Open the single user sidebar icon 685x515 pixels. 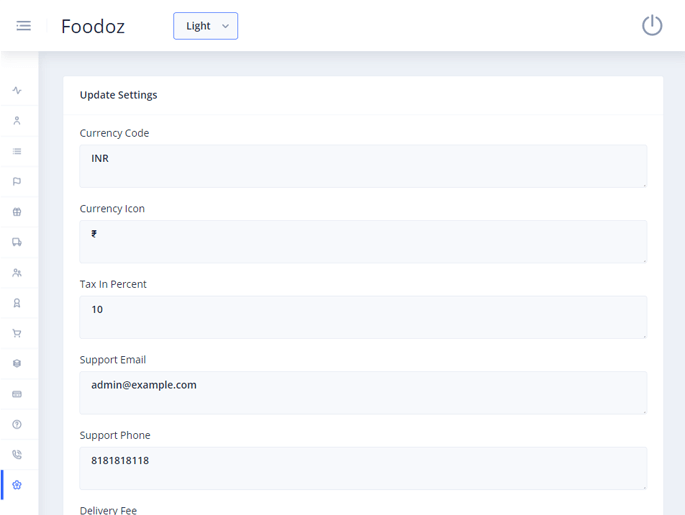coord(17,121)
